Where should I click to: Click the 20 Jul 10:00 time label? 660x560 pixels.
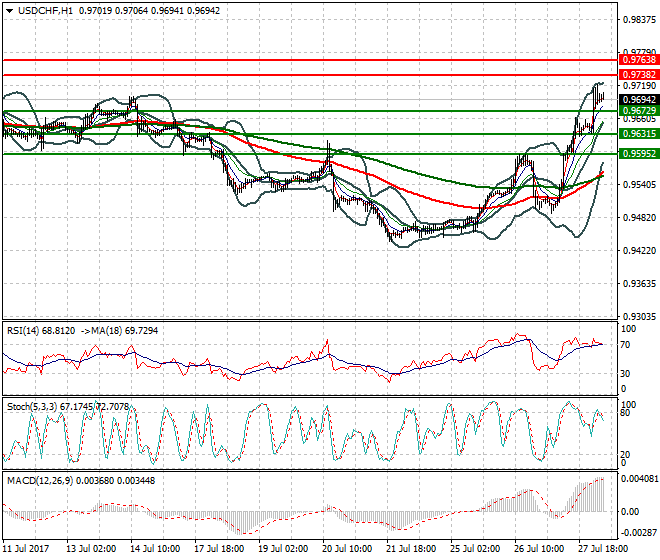click(347, 549)
